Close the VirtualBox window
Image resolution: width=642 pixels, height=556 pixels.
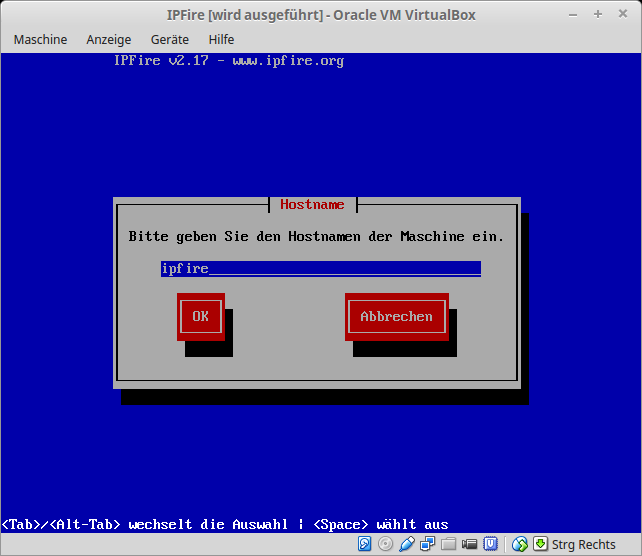coord(623,14)
